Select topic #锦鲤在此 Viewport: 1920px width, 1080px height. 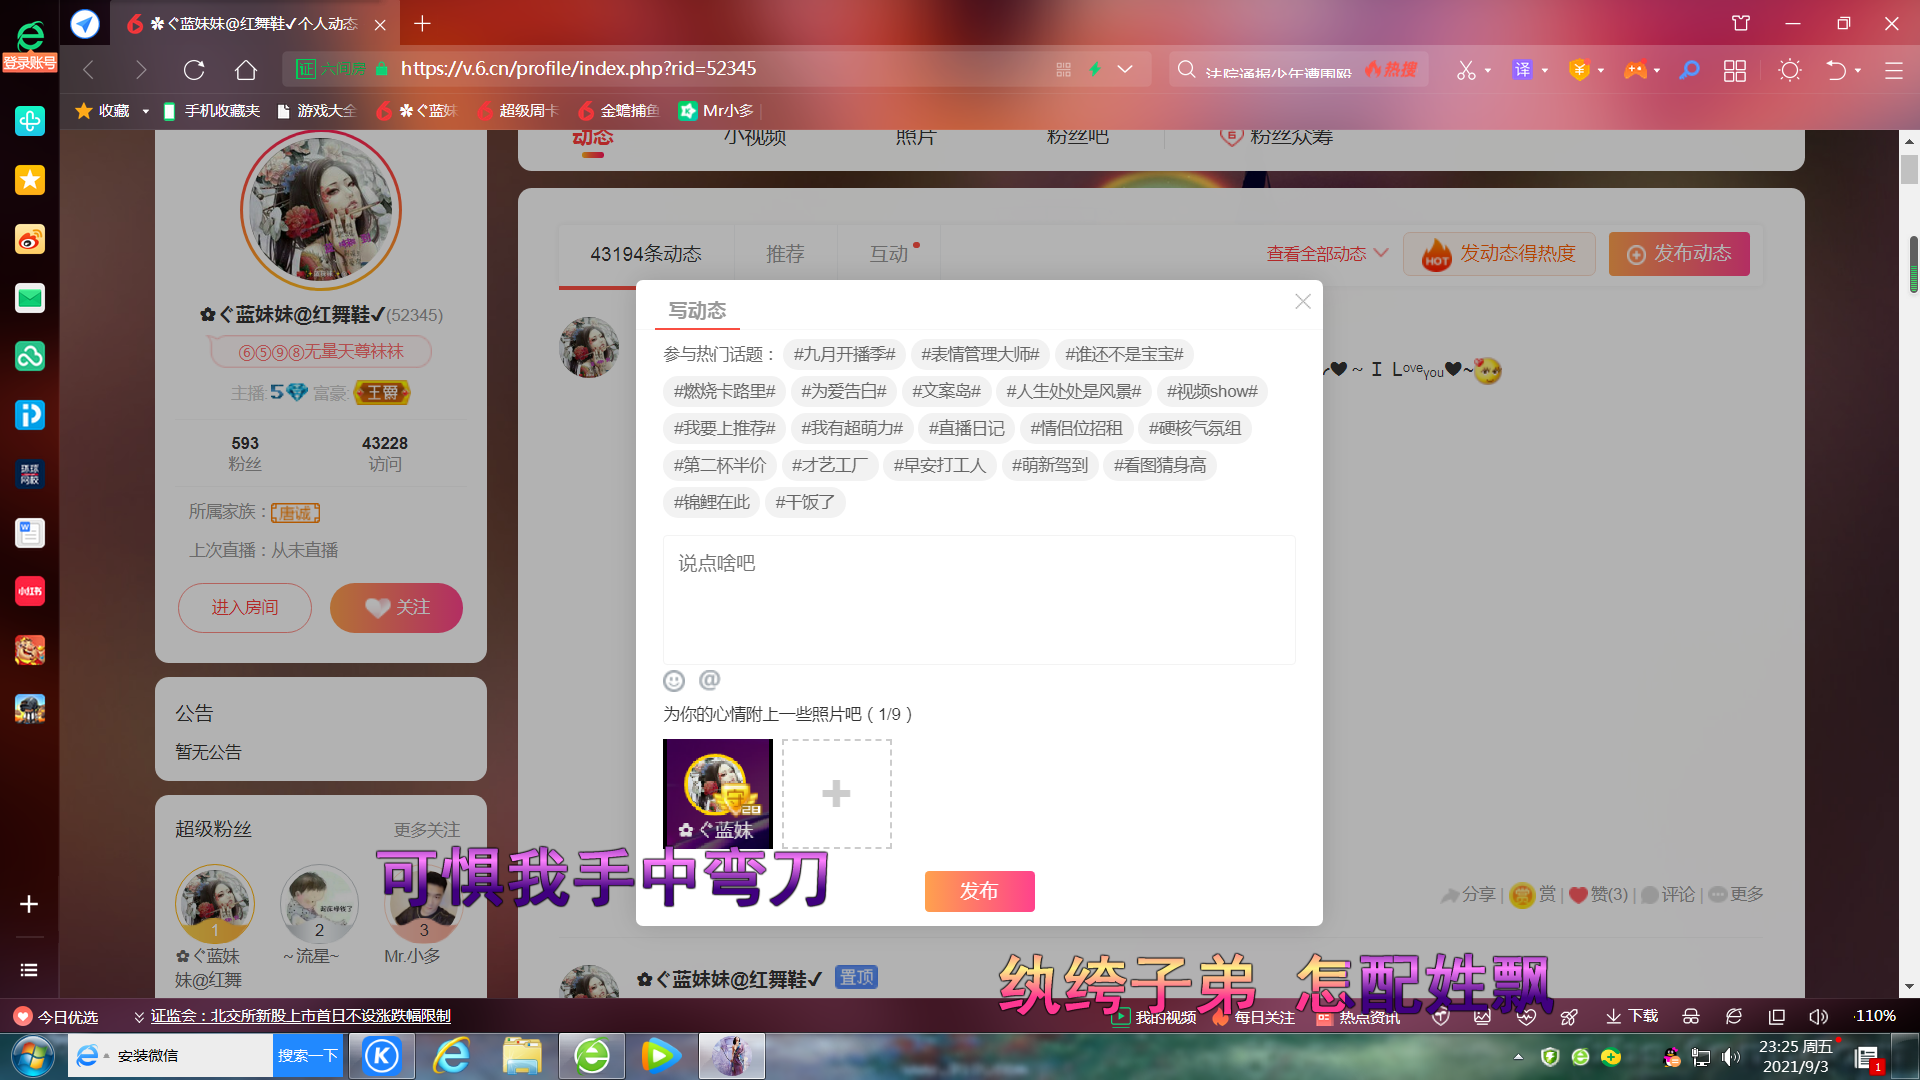coord(711,502)
